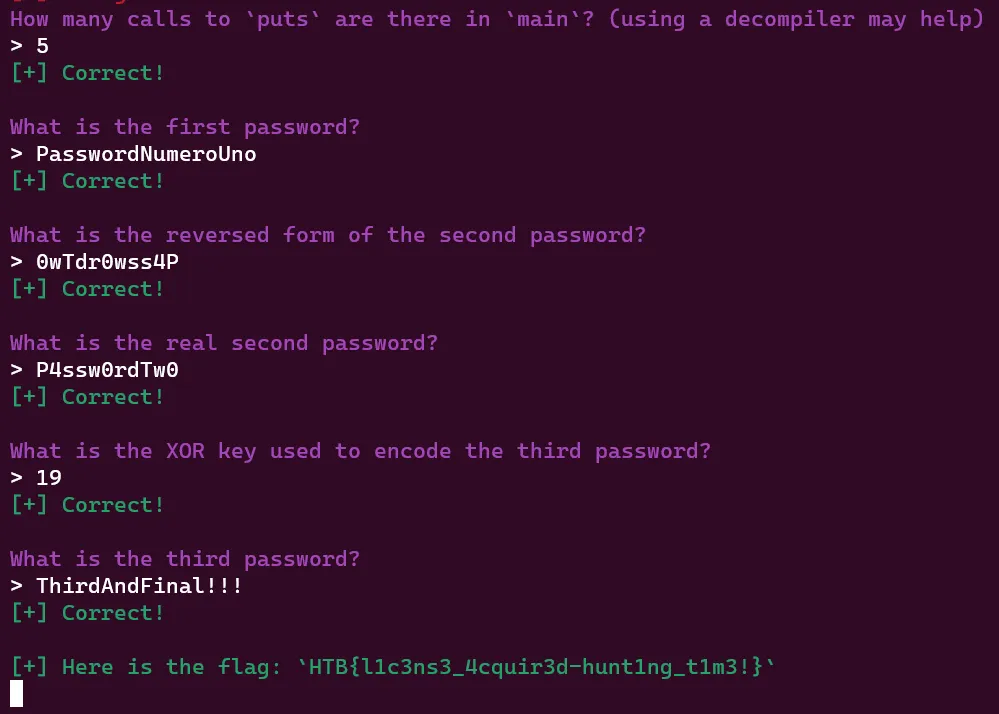
Task: Click the 'PasswordNumeroUno' answer text
Action: point(146,154)
